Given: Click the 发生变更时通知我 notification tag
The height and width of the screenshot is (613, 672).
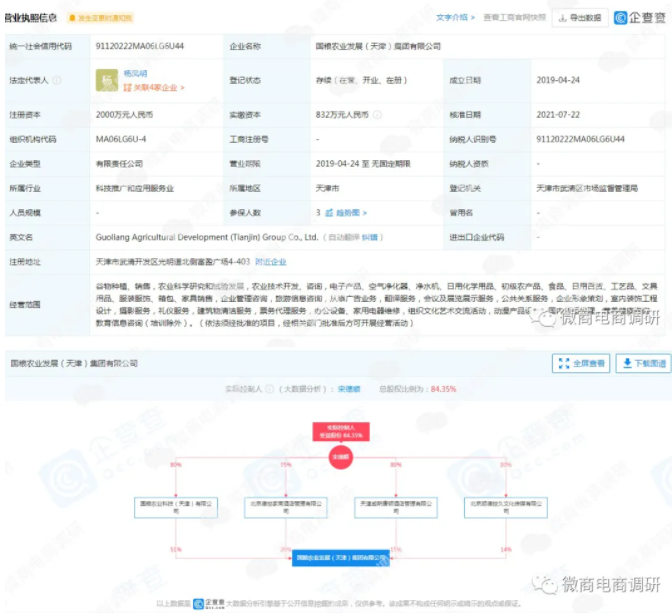Looking at the screenshot, I should pos(101,18).
